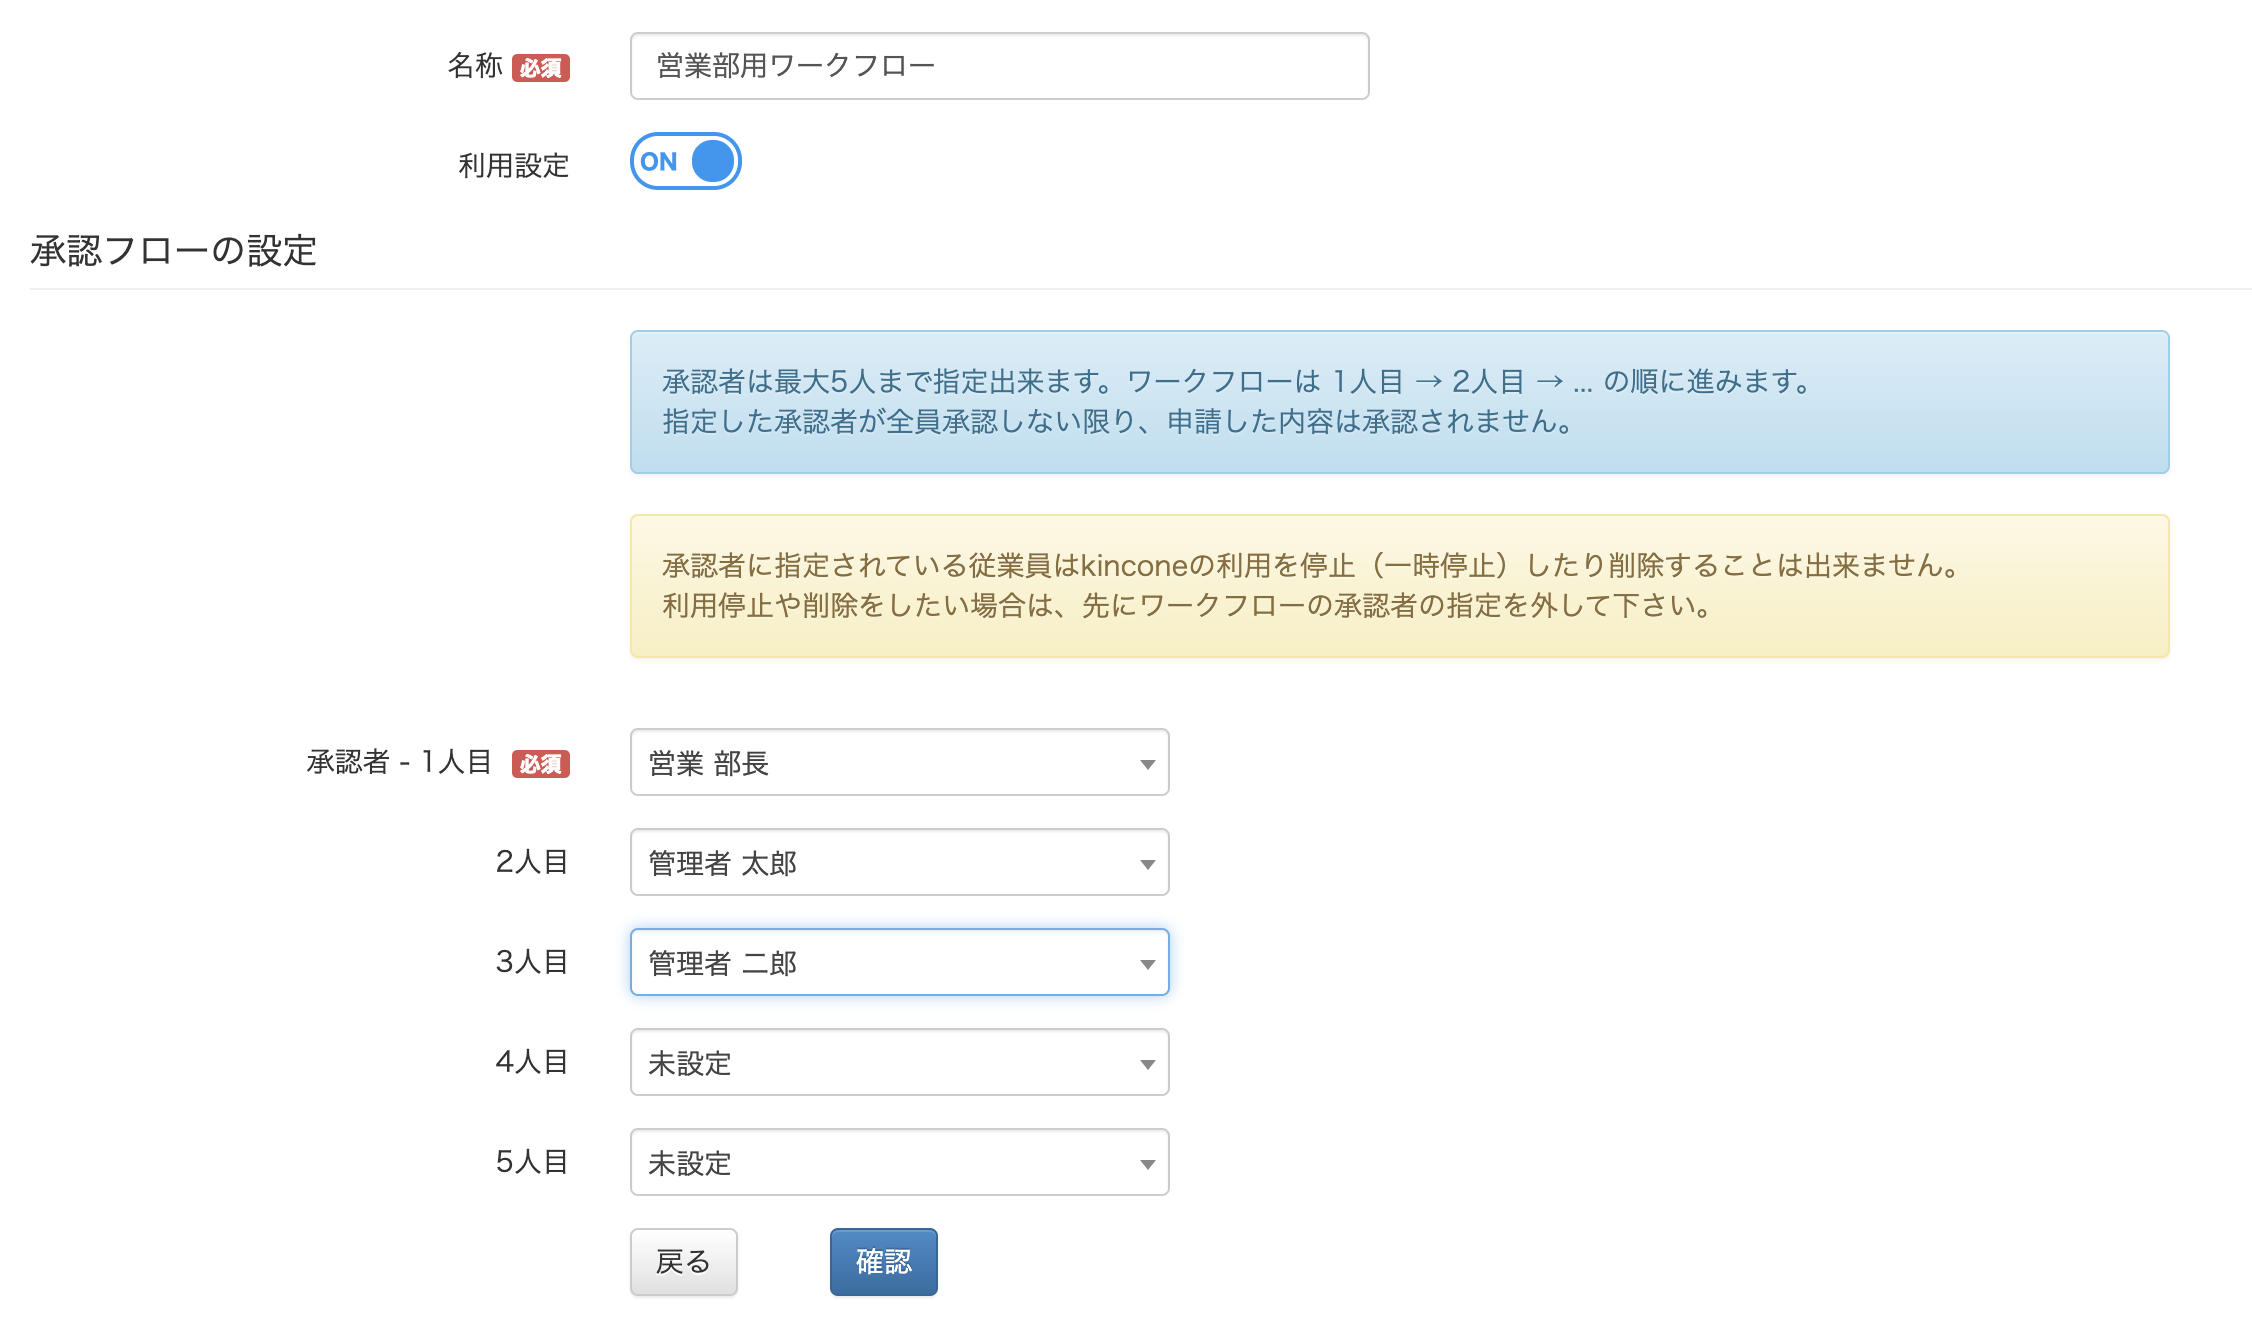Viewport: 2252px width, 1342px height.
Task: Click the 4人目 label text
Action: click(531, 1062)
